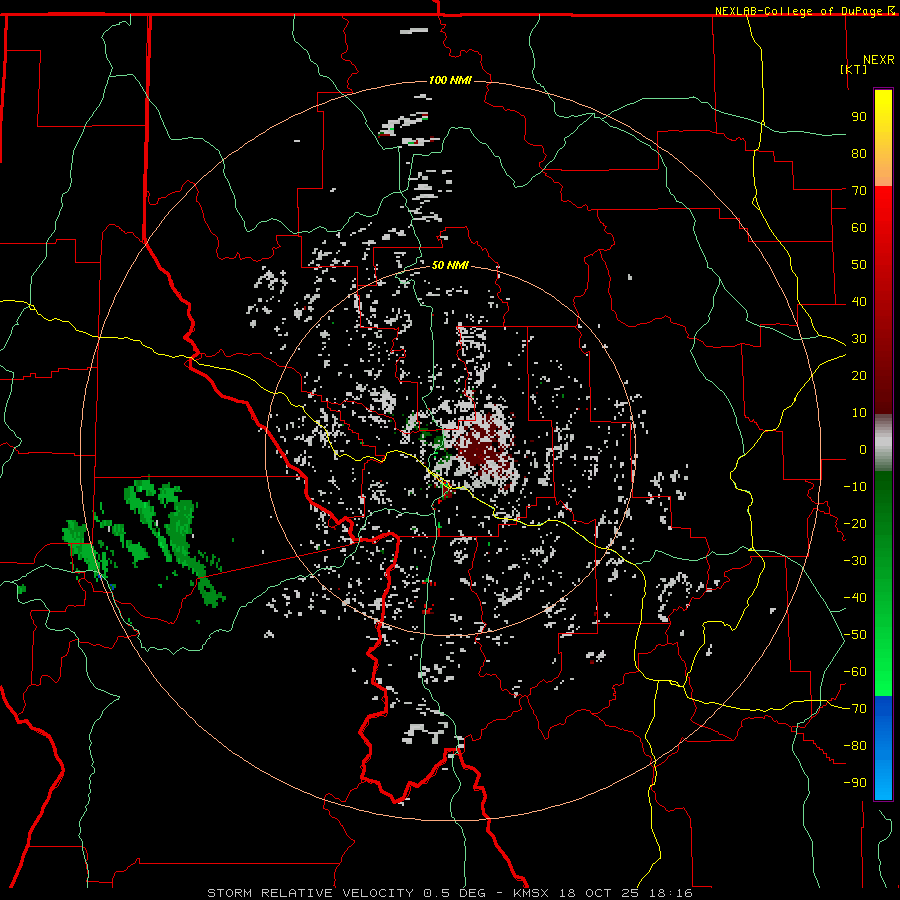The height and width of the screenshot is (900, 900).
Task: Click the "[KT]" units label
Action: point(853,69)
